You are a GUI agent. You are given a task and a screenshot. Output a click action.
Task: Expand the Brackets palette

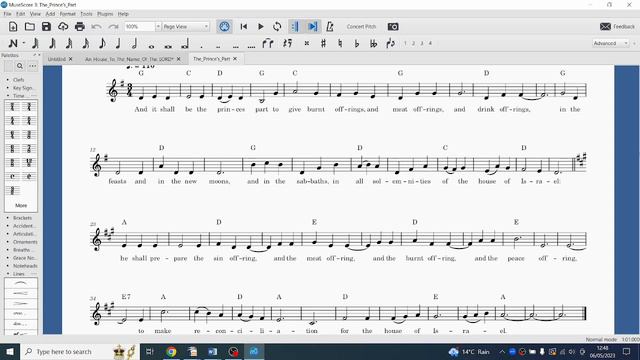[22, 218]
